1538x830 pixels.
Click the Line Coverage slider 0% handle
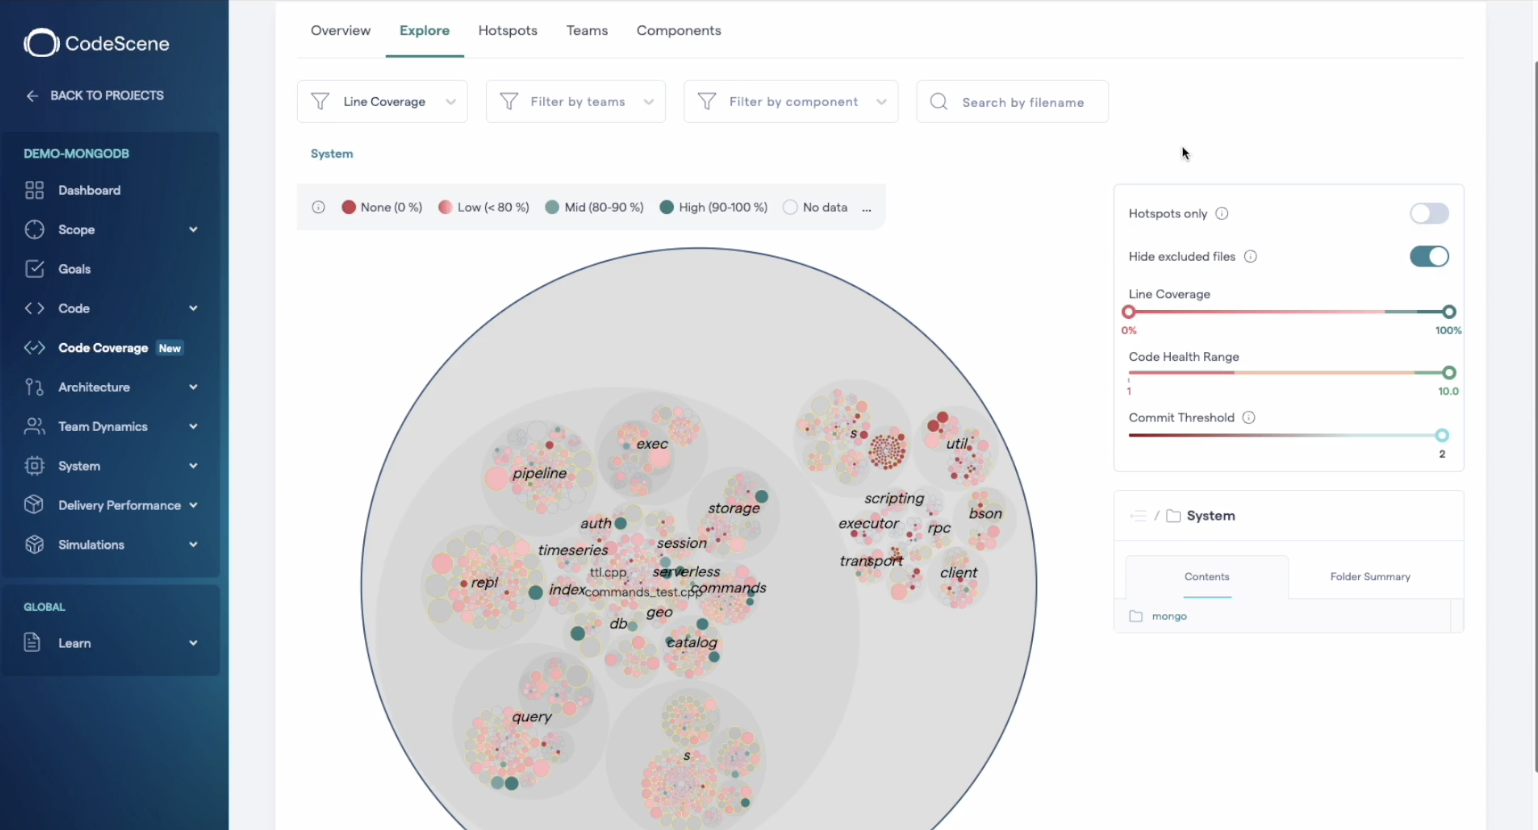click(x=1129, y=312)
